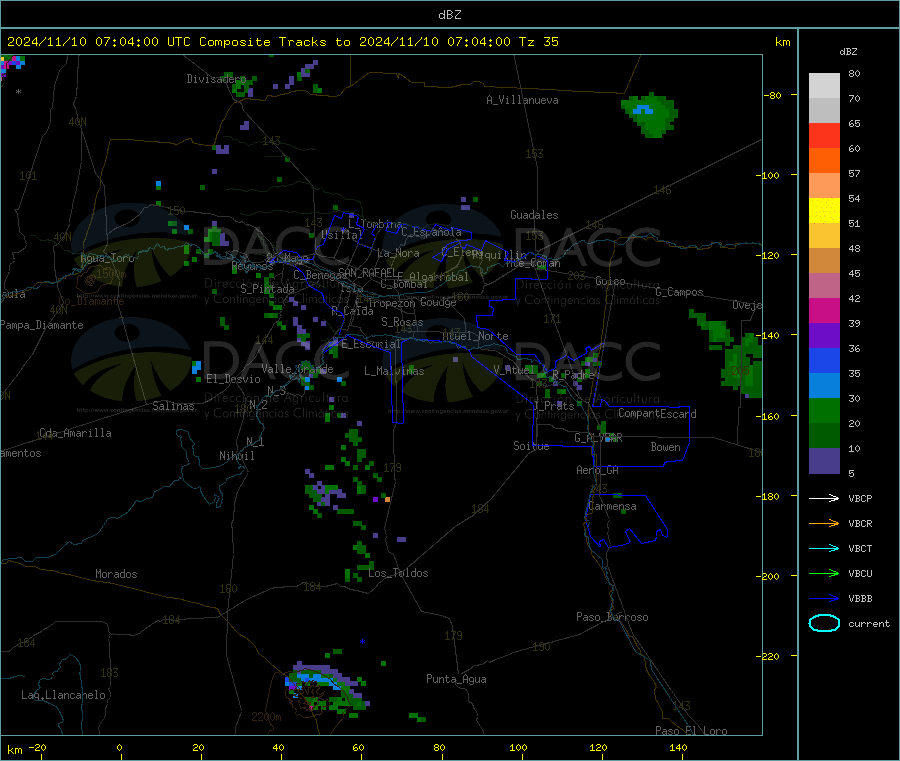Click the G_Campos location label
Viewport: 900px width, 761px height.
pos(679,292)
